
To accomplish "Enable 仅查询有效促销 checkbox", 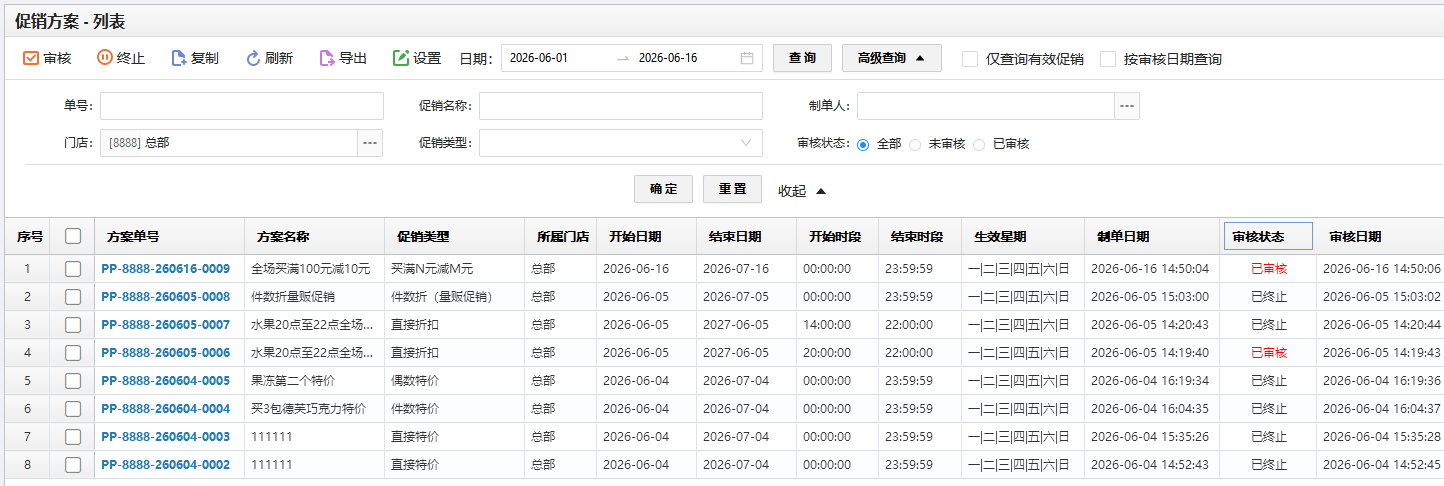I will pyautogui.click(x=970, y=59).
